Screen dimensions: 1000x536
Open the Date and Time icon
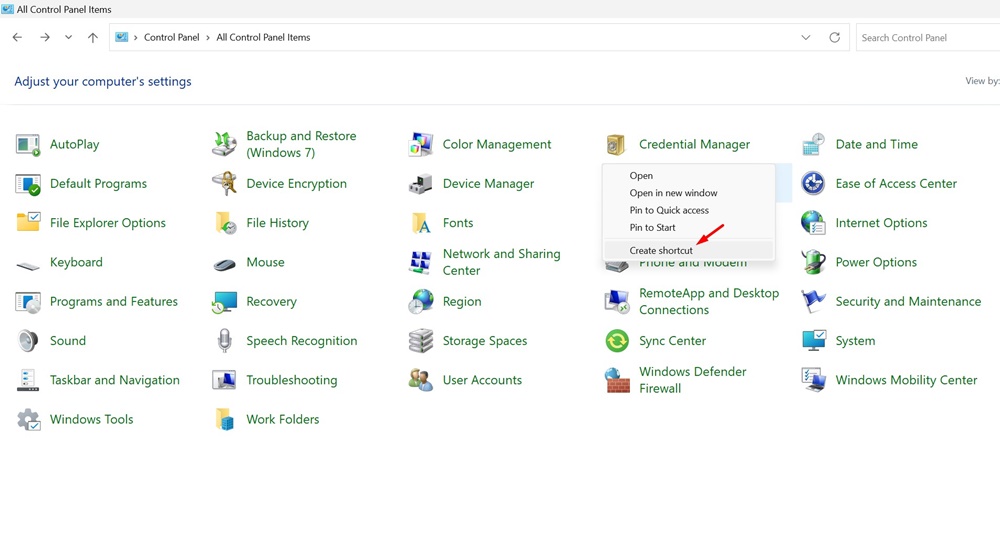[814, 145]
